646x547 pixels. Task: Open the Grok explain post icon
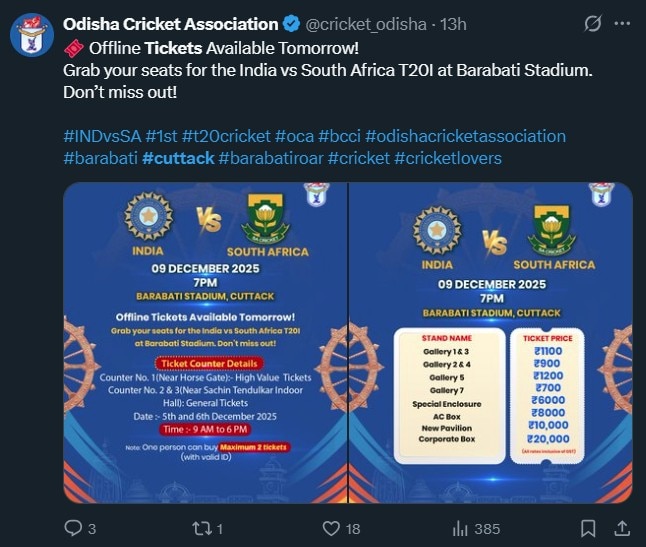click(592, 24)
